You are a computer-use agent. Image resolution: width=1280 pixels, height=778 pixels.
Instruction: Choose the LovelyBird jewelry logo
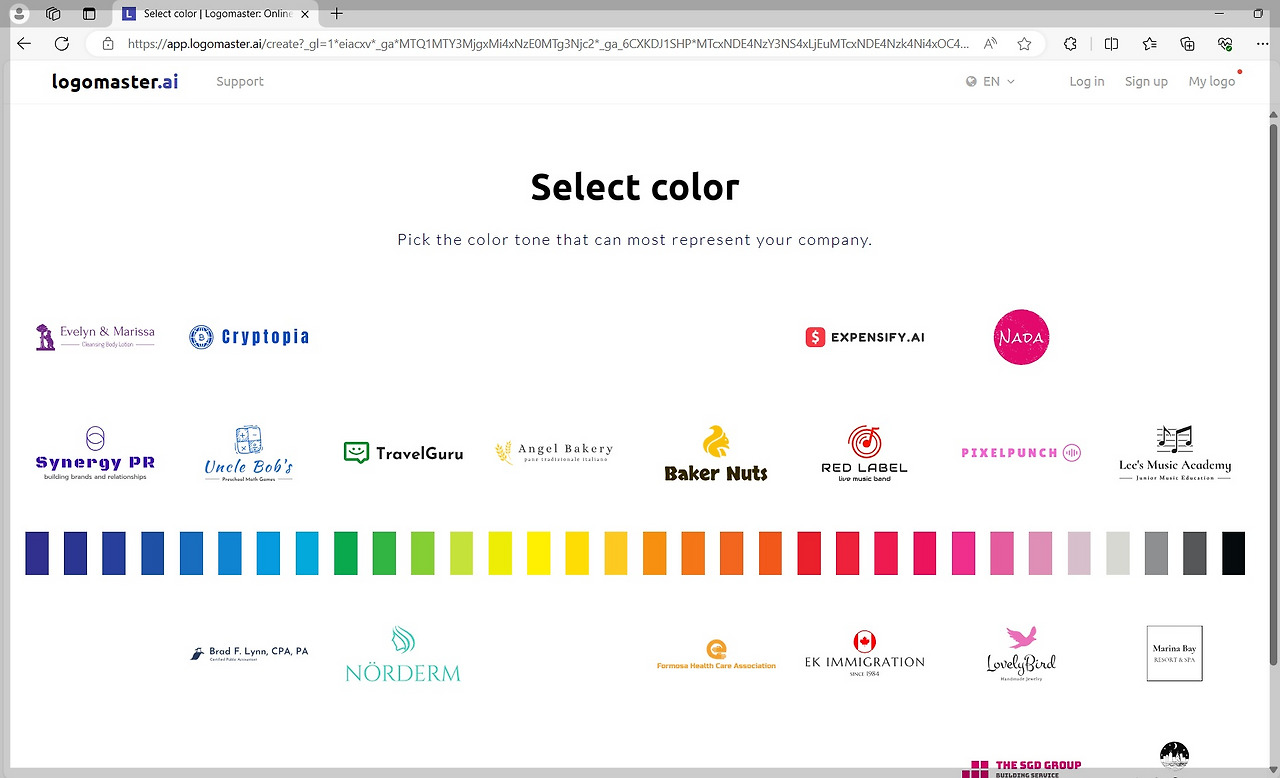click(1021, 654)
